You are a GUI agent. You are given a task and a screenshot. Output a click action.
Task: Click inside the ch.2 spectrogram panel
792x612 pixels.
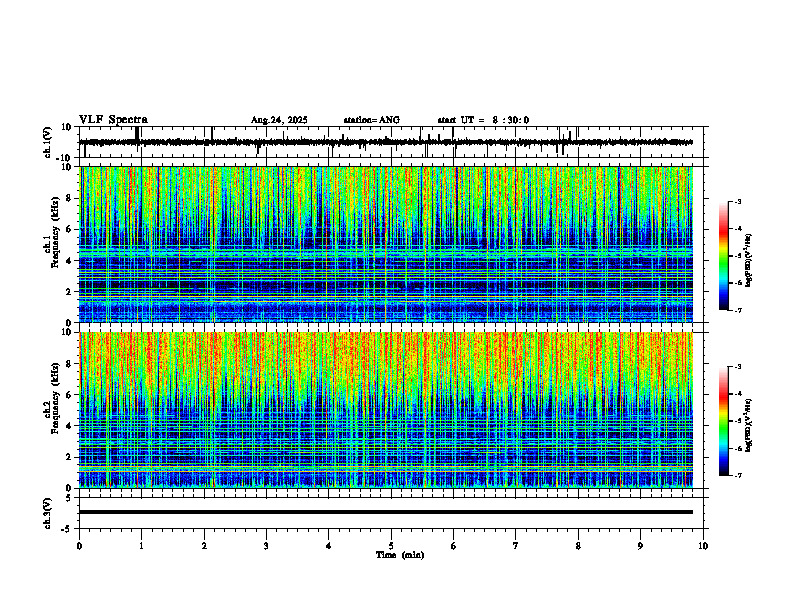tap(385, 410)
